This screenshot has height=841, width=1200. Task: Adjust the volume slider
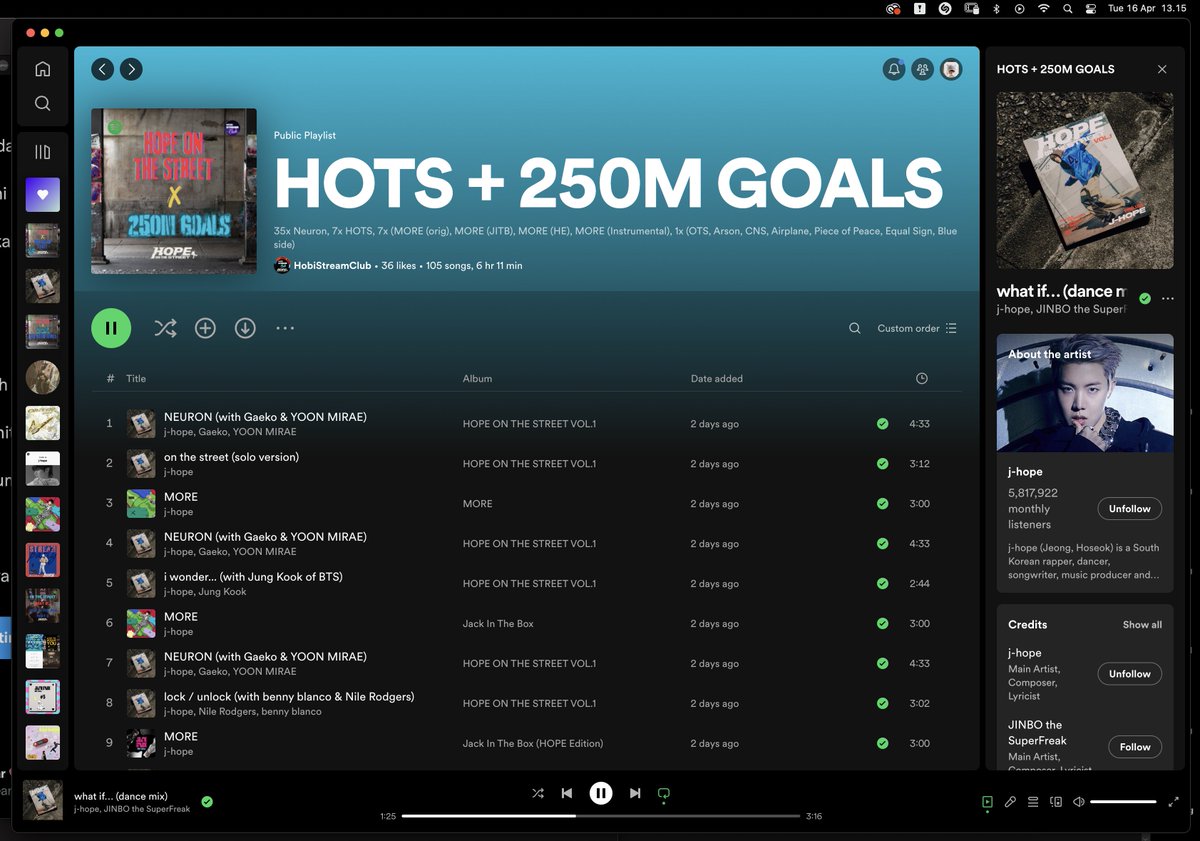click(1123, 802)
